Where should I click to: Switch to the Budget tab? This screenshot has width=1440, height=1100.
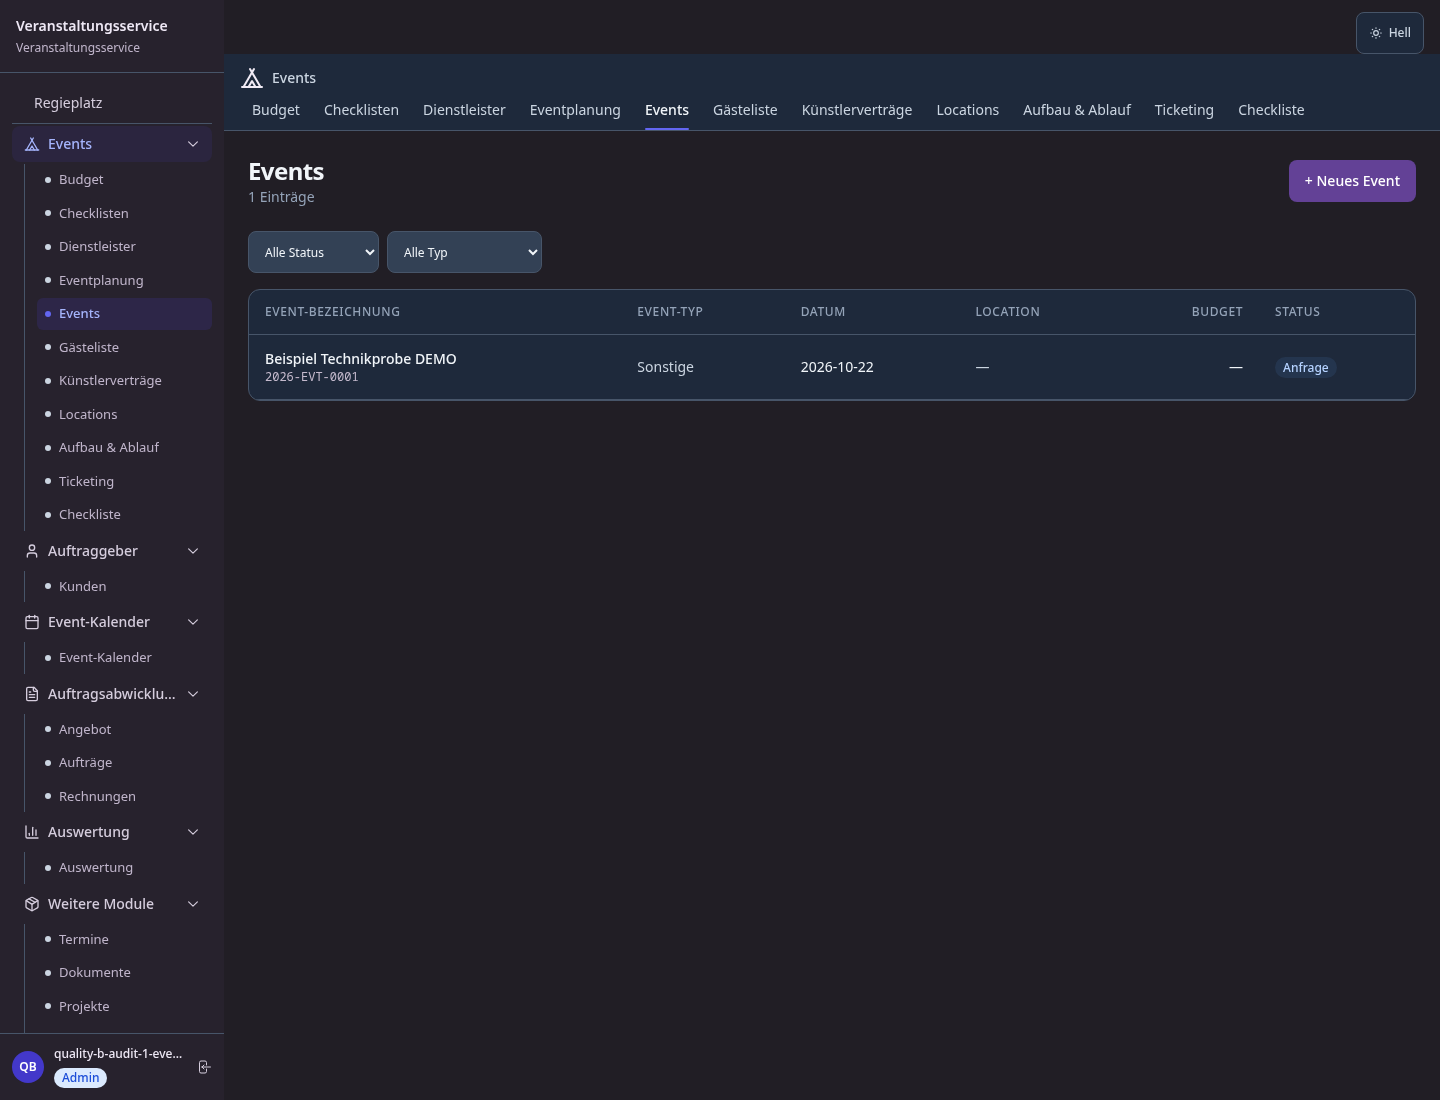pyautogui.click(x=276, y=110)
